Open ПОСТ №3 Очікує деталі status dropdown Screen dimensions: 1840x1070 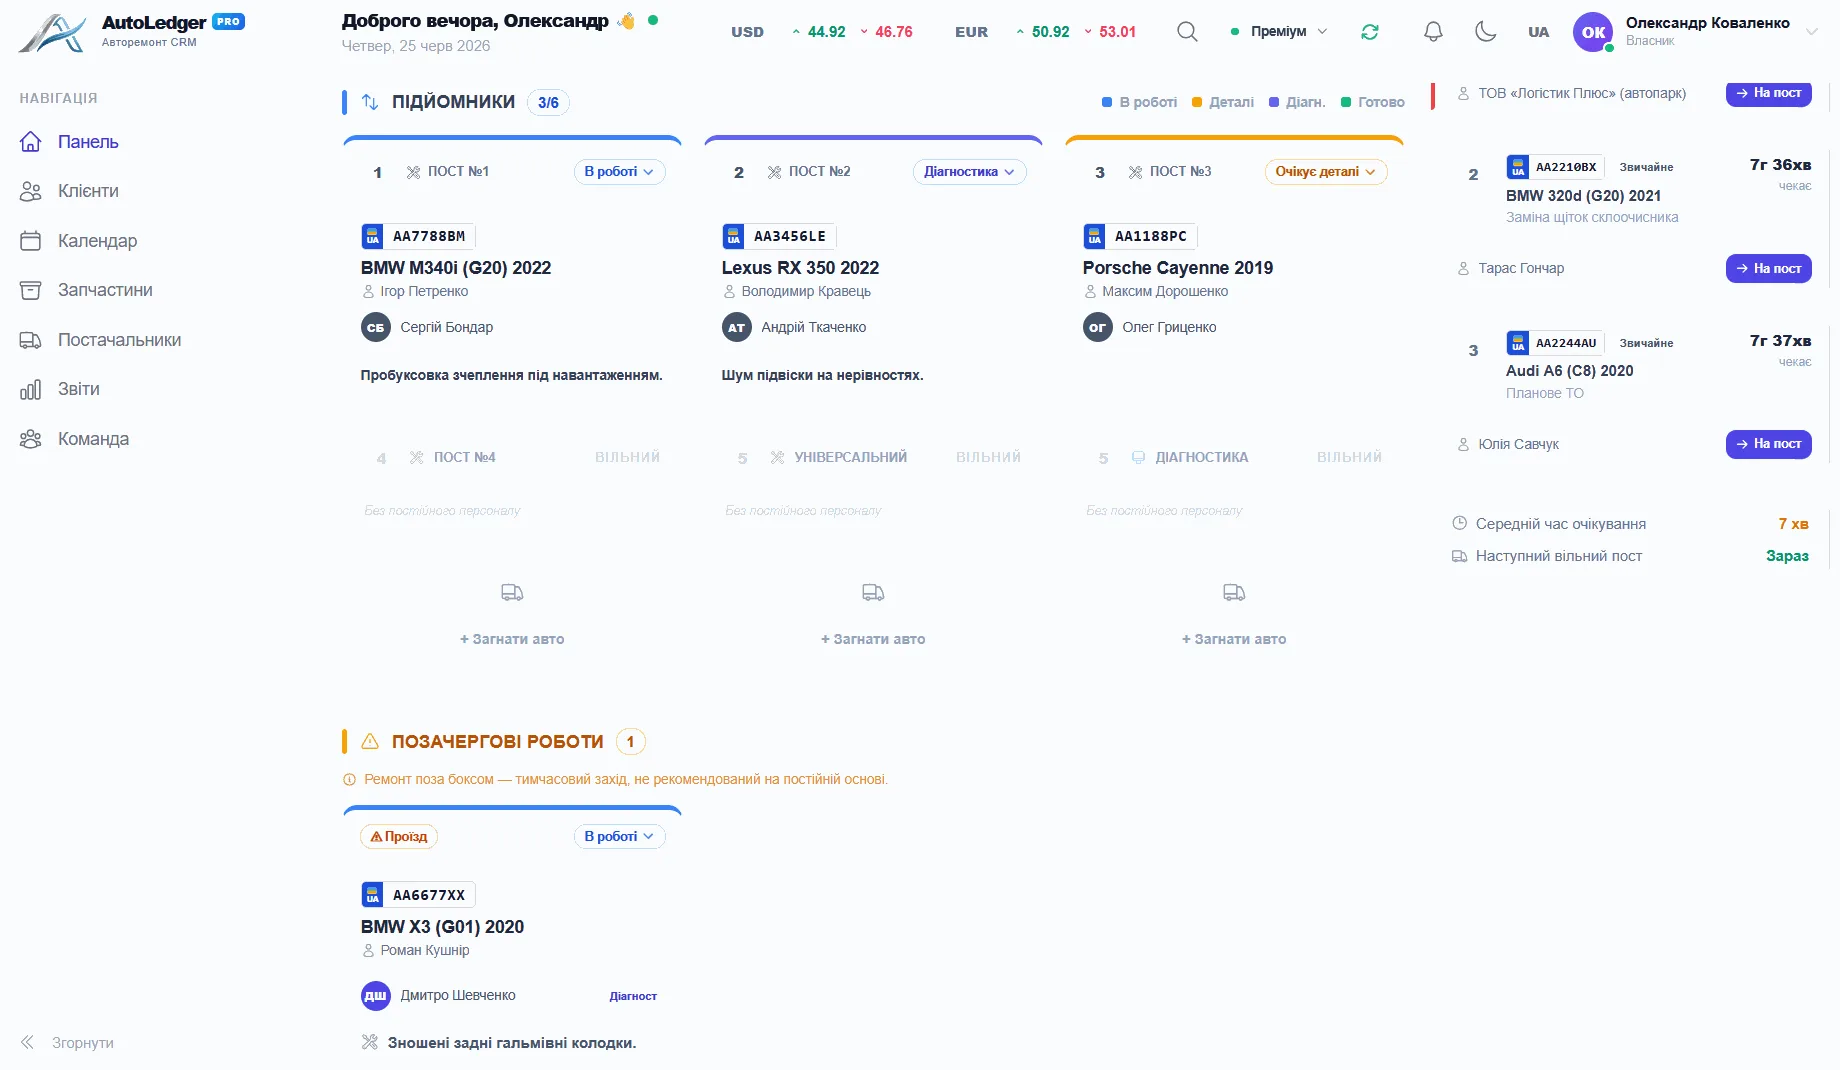[x=1326, y=172]
